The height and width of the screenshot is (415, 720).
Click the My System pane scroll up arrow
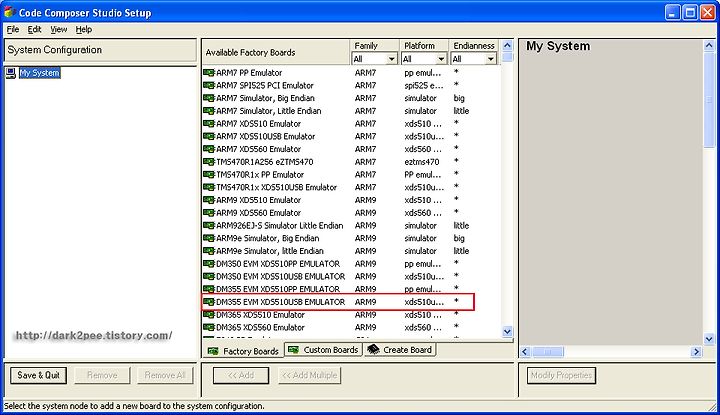point(709,45)
